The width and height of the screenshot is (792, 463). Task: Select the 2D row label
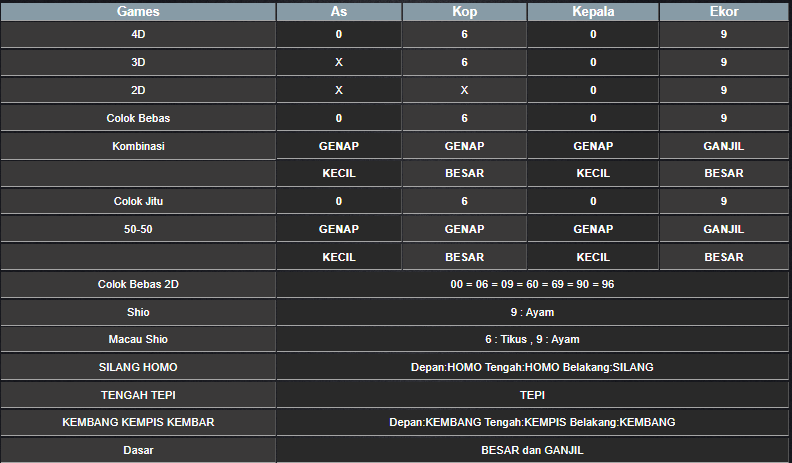click(x=138, y=90)
